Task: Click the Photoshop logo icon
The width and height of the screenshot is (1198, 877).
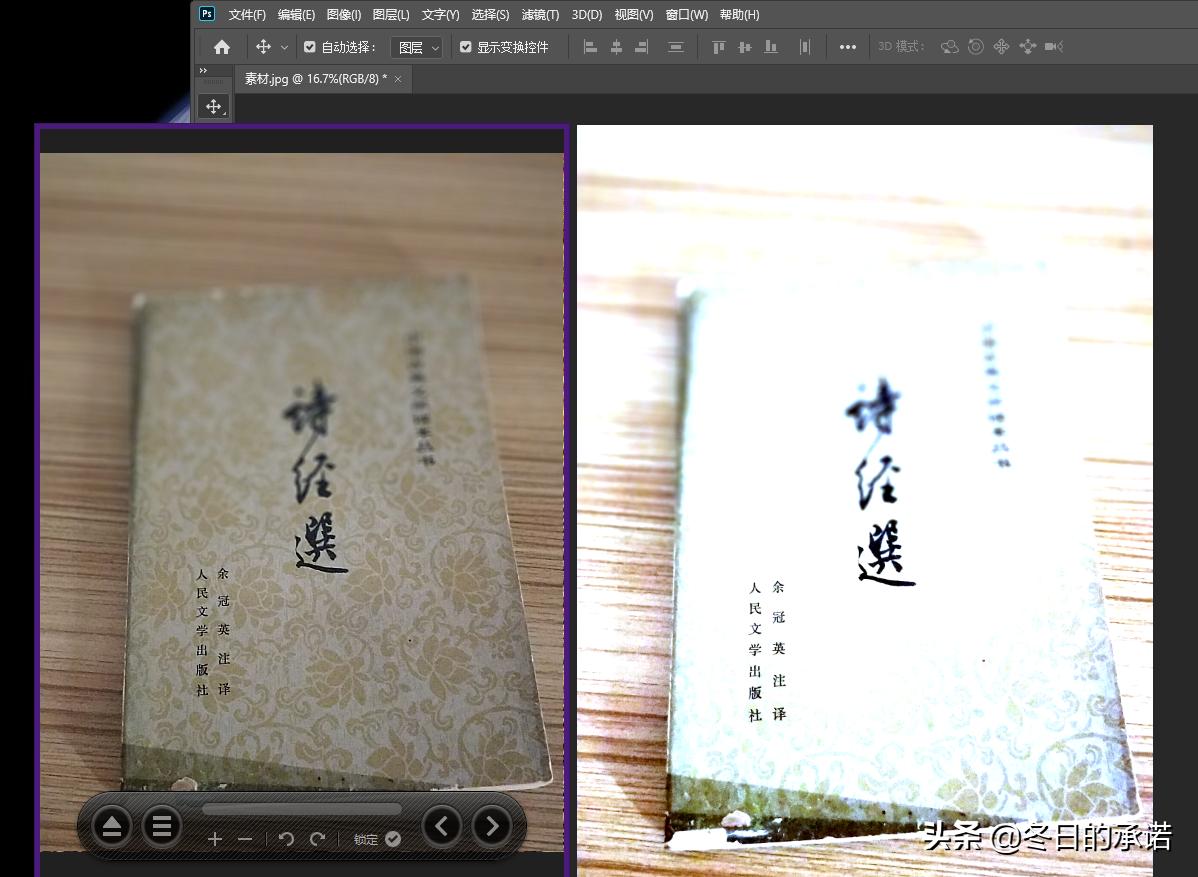Action: 206,14
